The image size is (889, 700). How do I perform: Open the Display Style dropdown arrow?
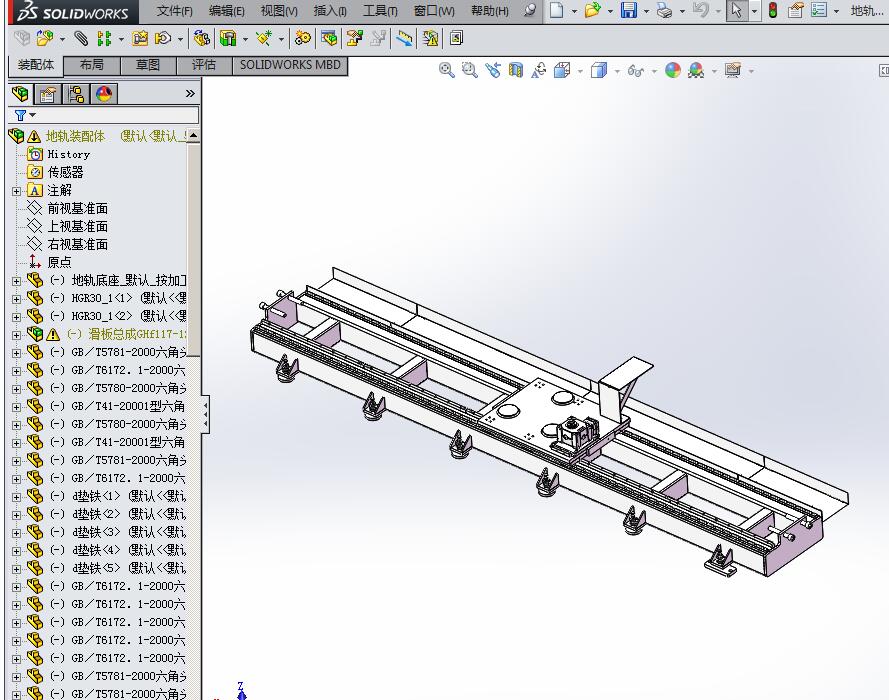click(x=617, y=71)
